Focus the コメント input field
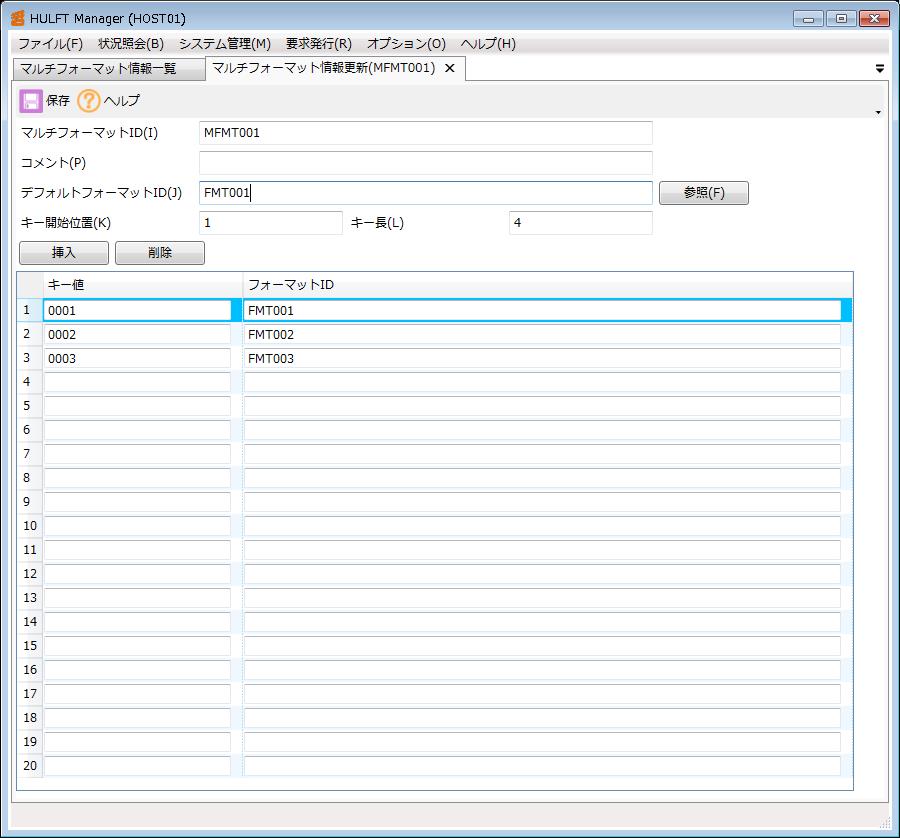 point(425,163)
